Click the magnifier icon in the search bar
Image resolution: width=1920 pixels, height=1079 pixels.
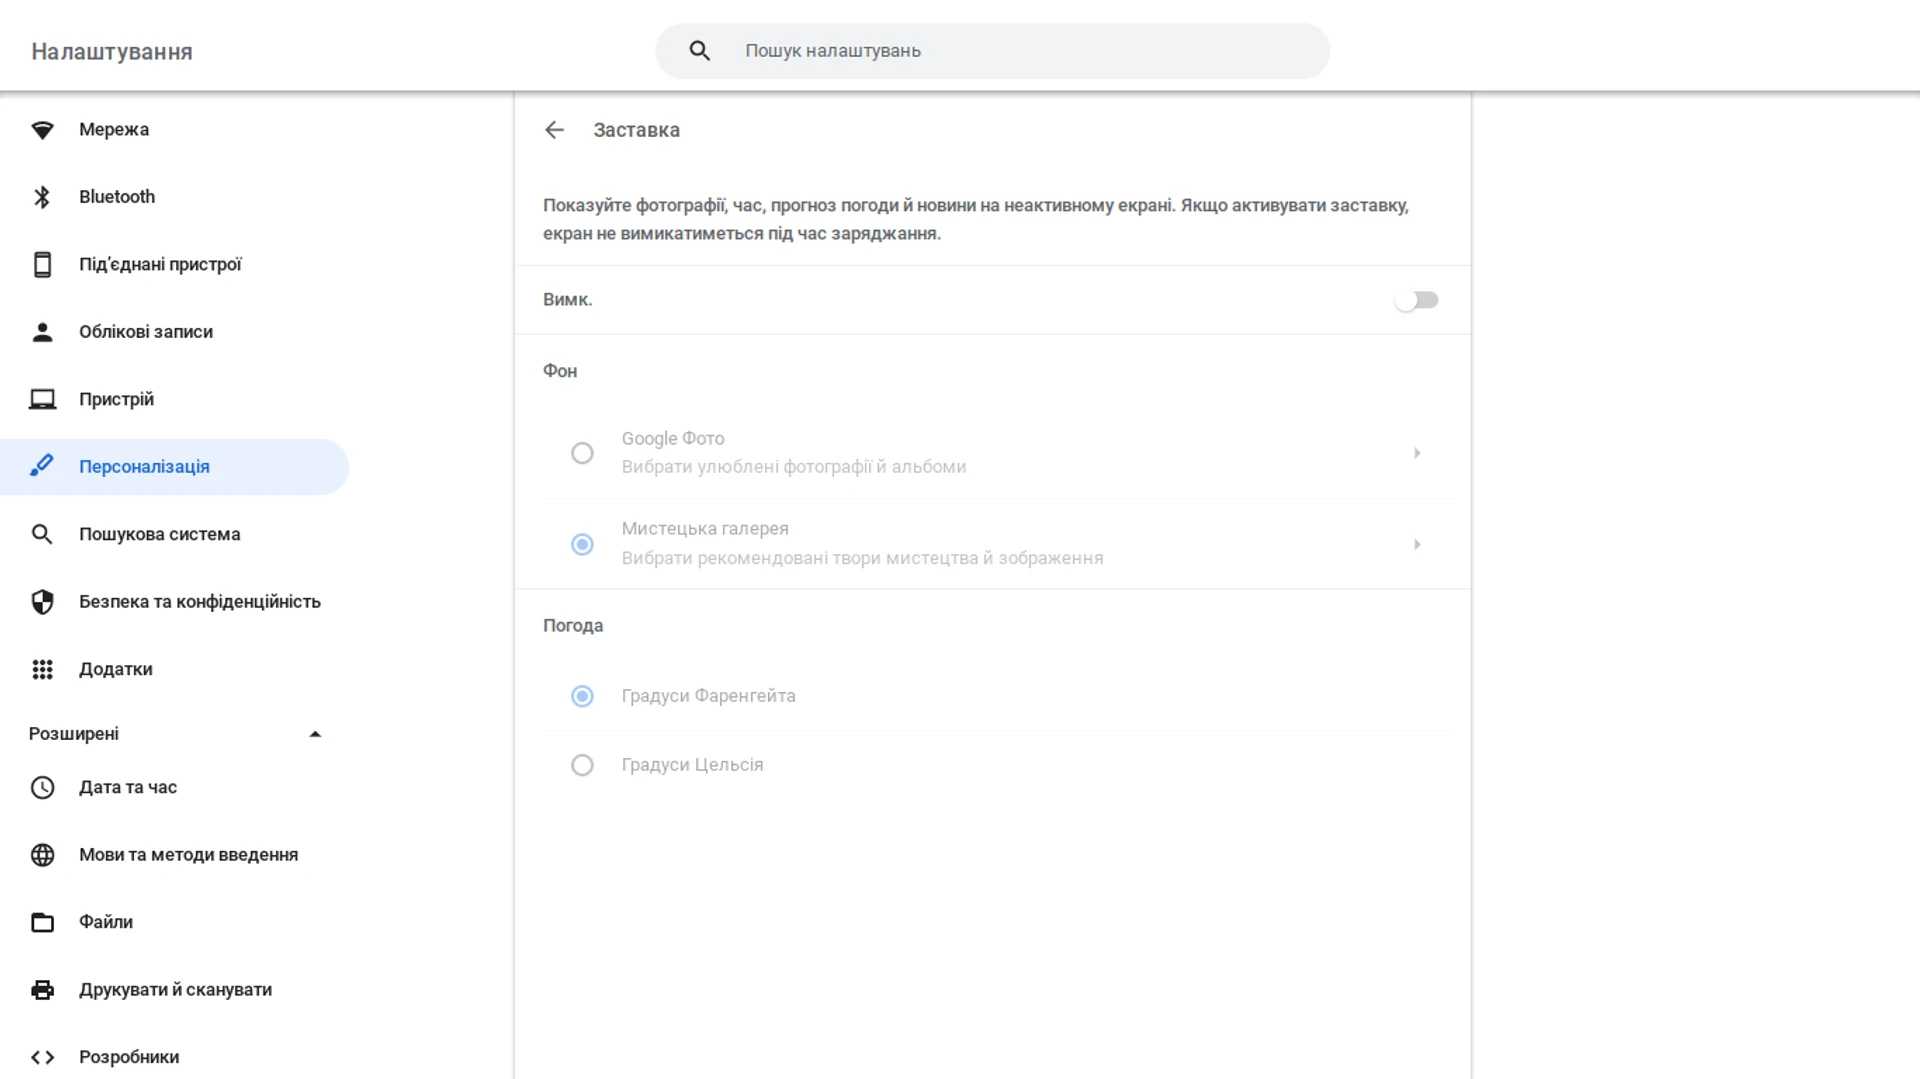pyautogui.click(x=699, y=51)
